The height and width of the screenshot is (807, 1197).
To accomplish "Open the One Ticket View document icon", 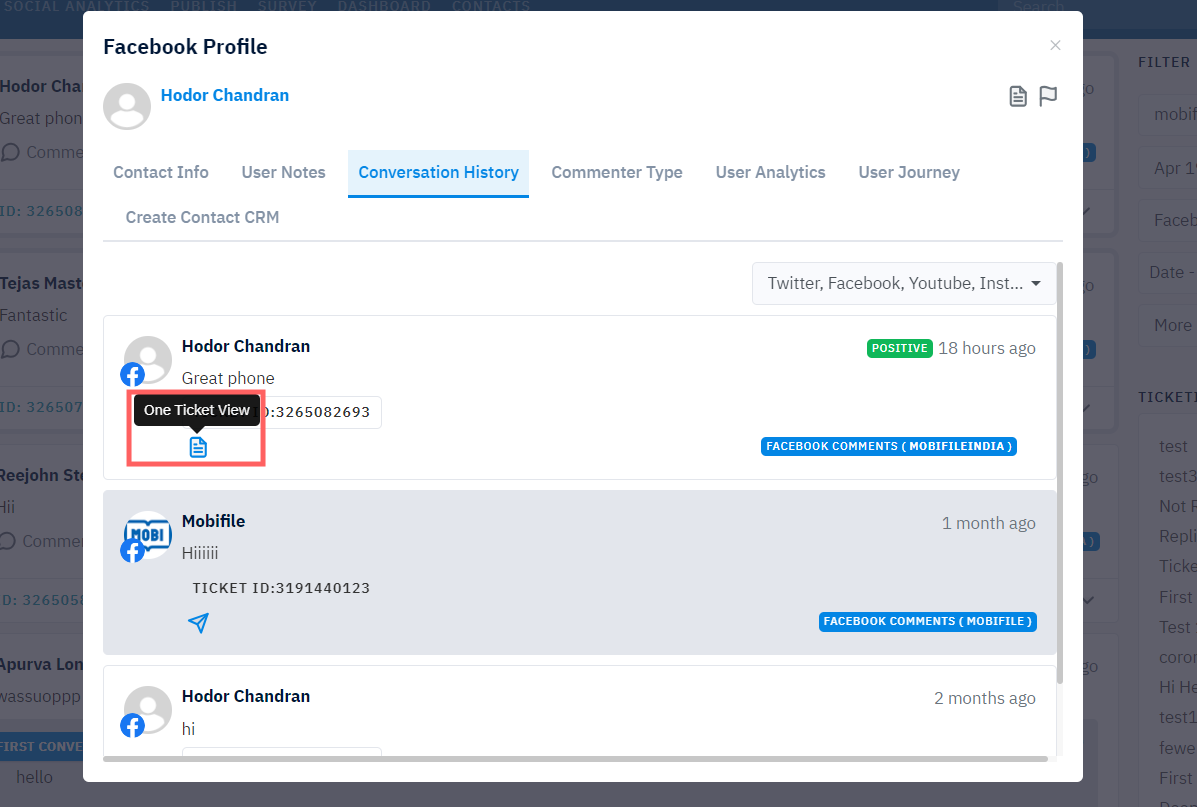I will [x=198, y=447].
